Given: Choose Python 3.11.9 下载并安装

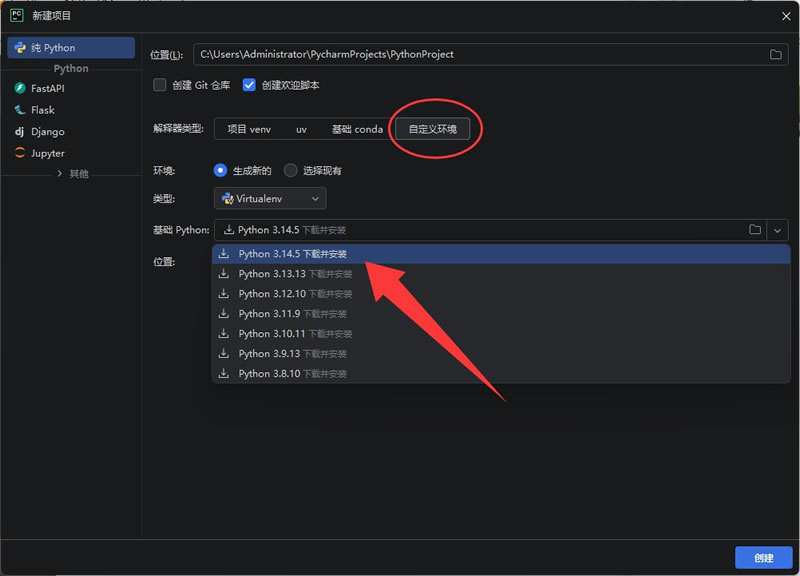Looking at the screenshot, I should [501, 314].
